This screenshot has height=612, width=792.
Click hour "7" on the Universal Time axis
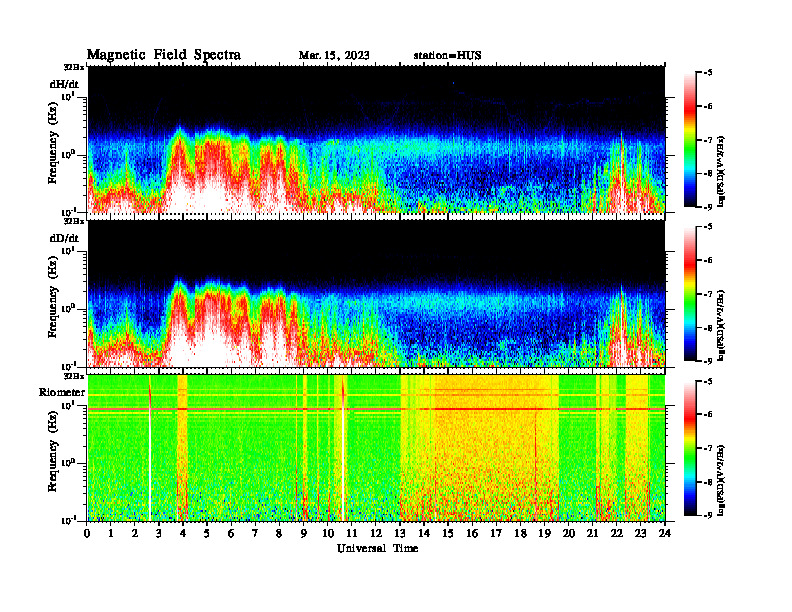(x=255, y=534)
